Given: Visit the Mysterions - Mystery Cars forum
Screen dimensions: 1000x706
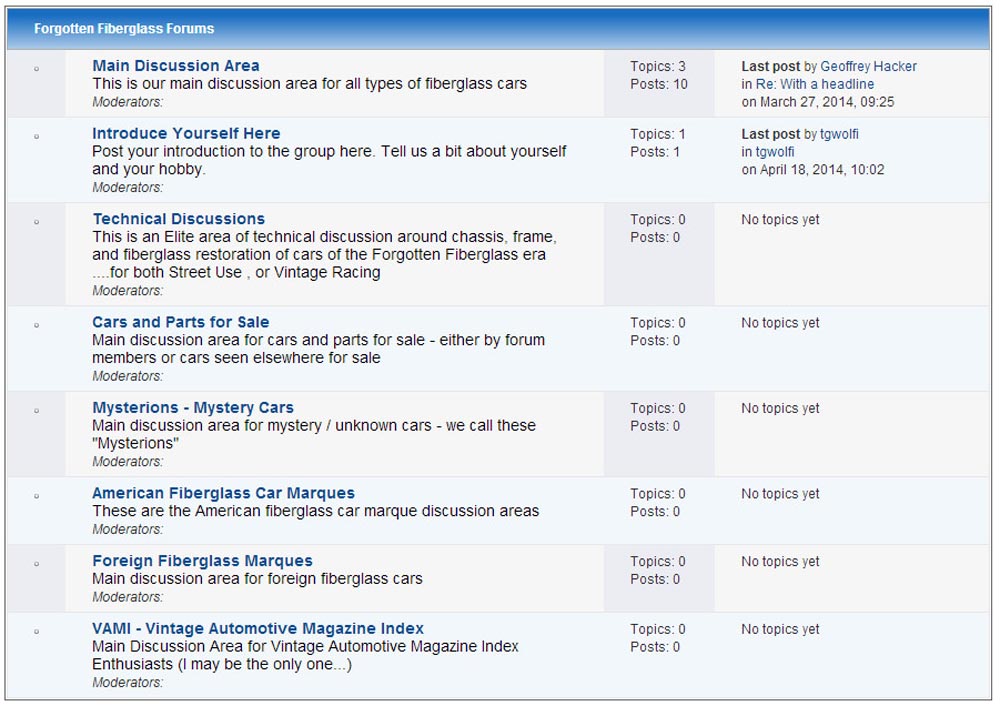Looking at the screenshot, I should [193, 408].
